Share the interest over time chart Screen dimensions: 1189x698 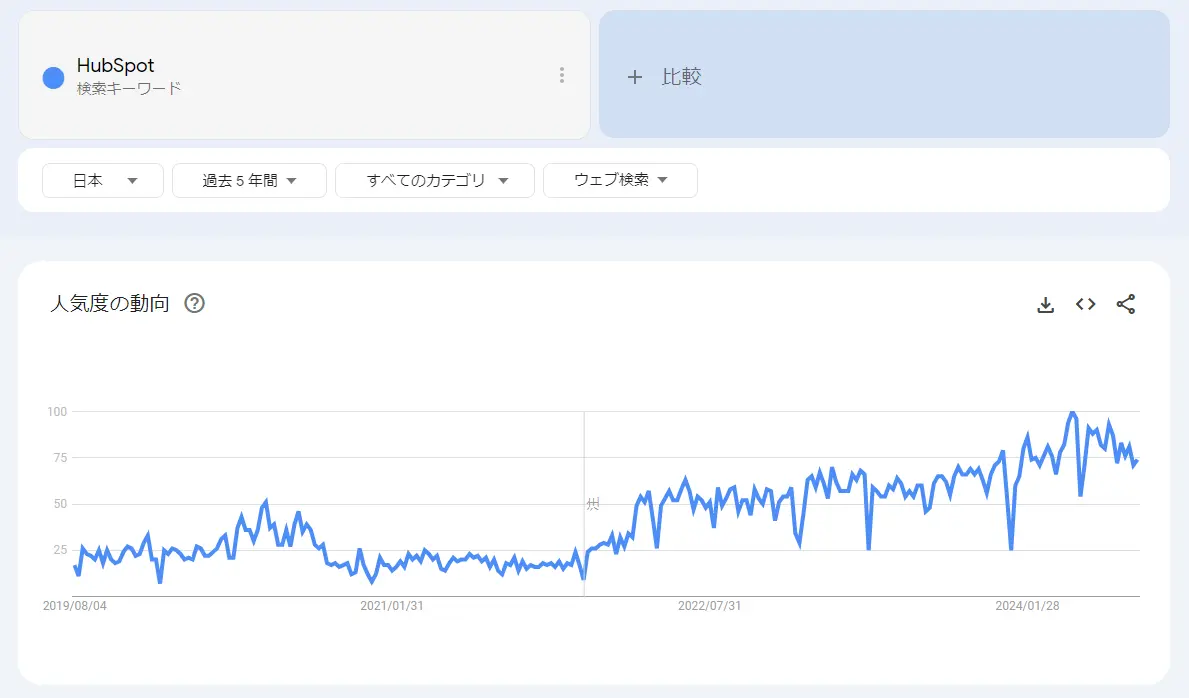[1125, 304]
